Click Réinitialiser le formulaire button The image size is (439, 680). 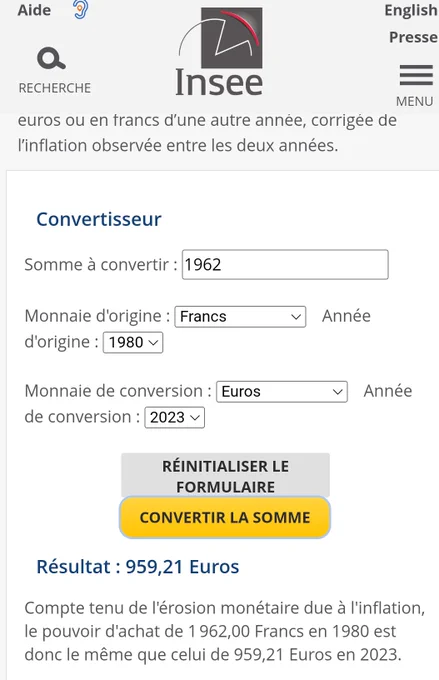coord(225,476)
